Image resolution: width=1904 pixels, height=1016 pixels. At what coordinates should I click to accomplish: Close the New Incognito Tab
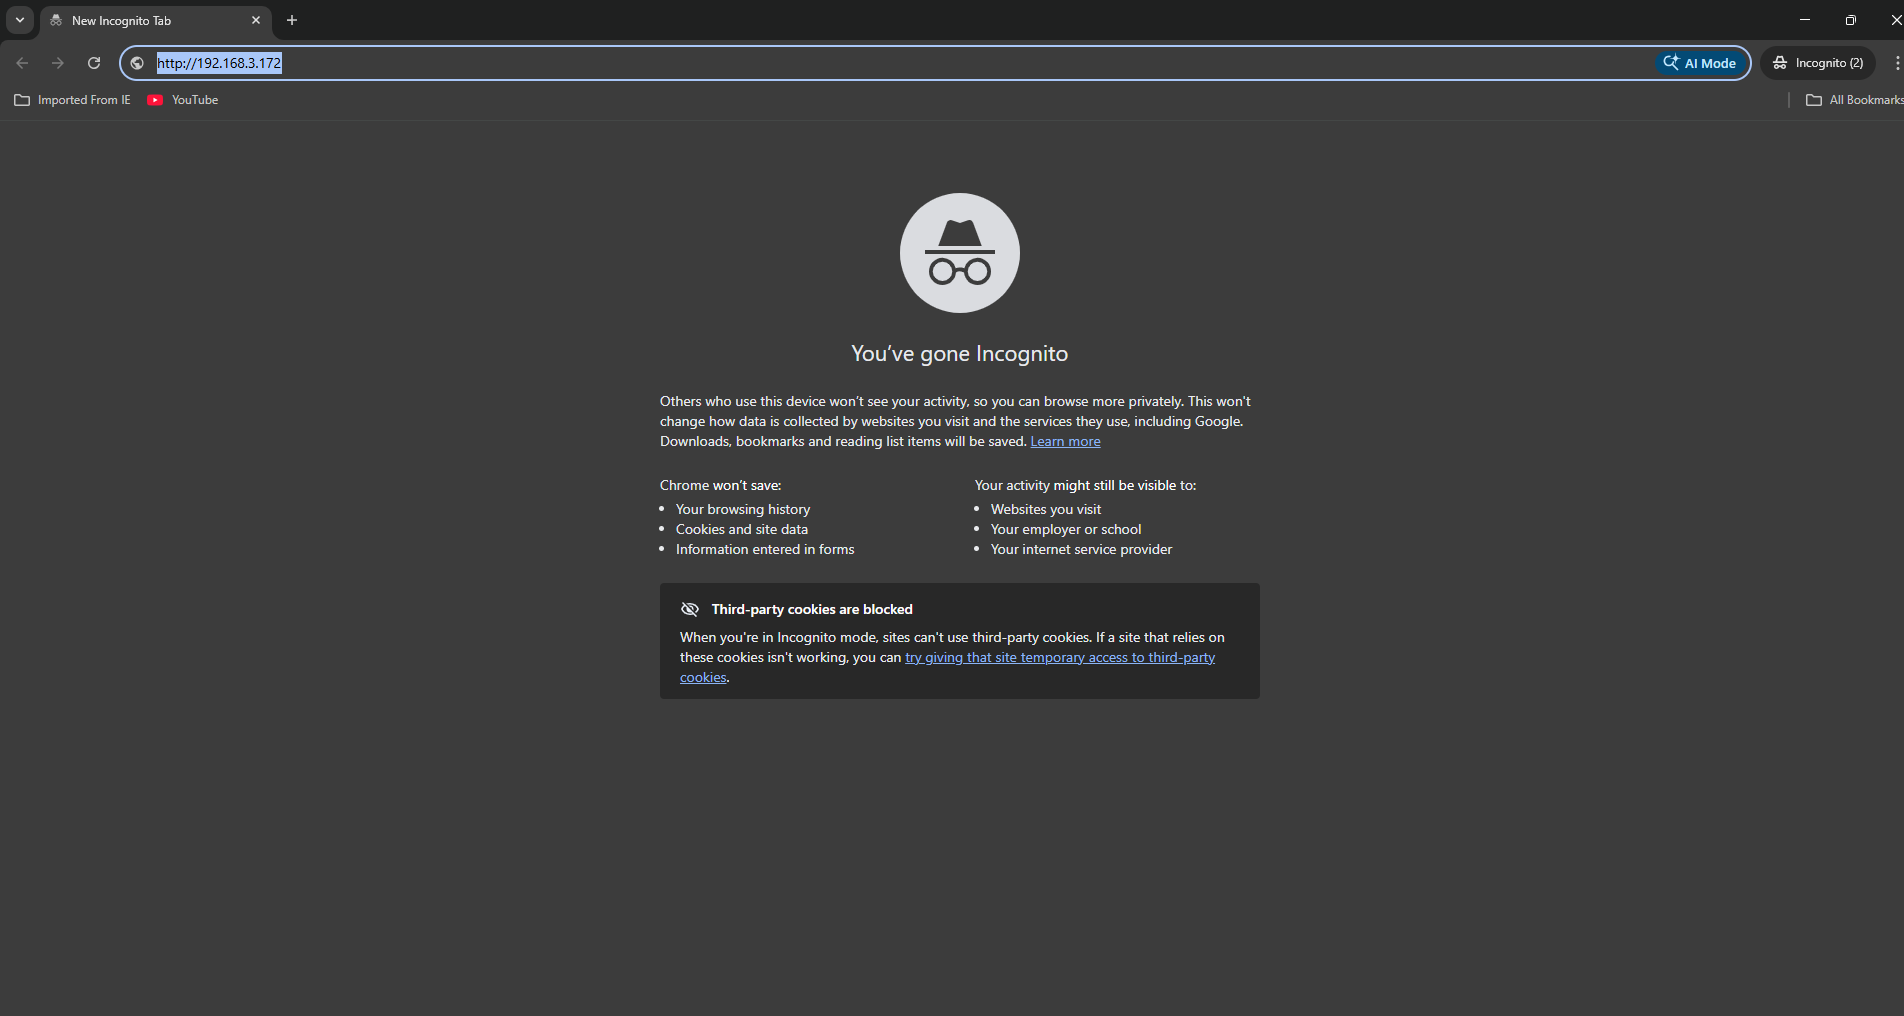[256, 20]
